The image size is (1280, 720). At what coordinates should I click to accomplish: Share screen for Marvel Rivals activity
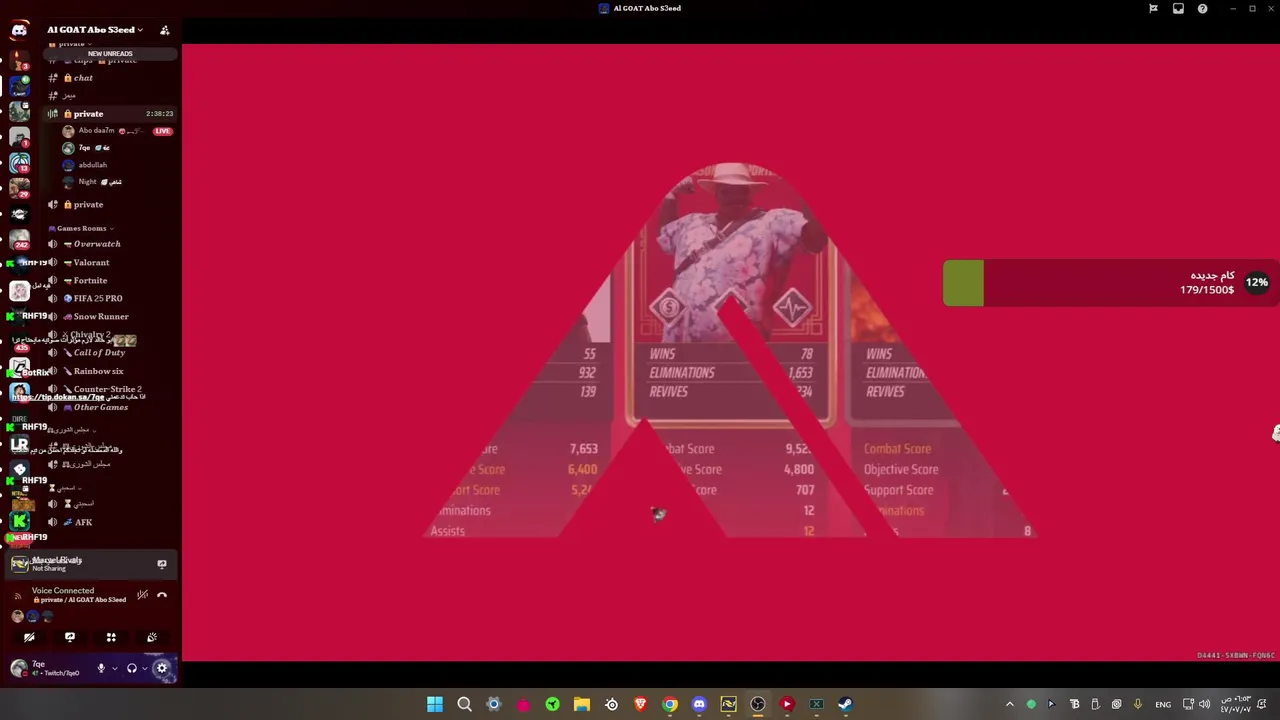point(162,565)
